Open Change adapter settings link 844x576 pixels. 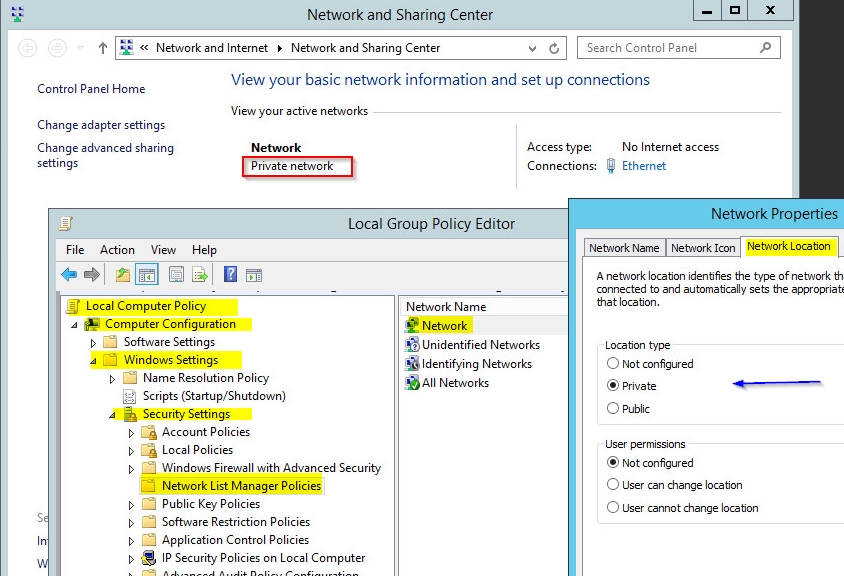101,125
